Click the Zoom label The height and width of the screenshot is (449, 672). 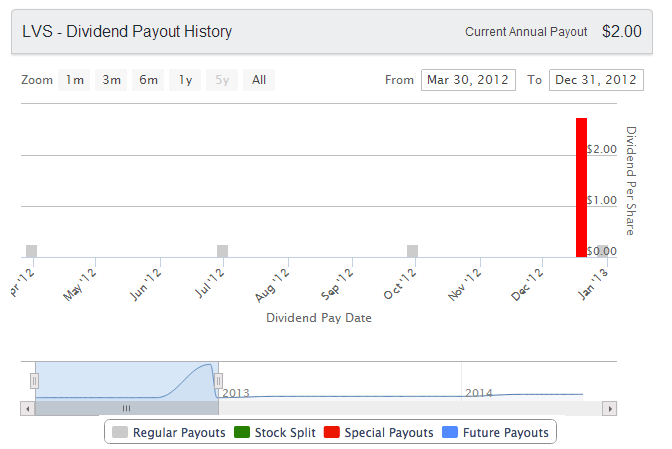[37, 80]
